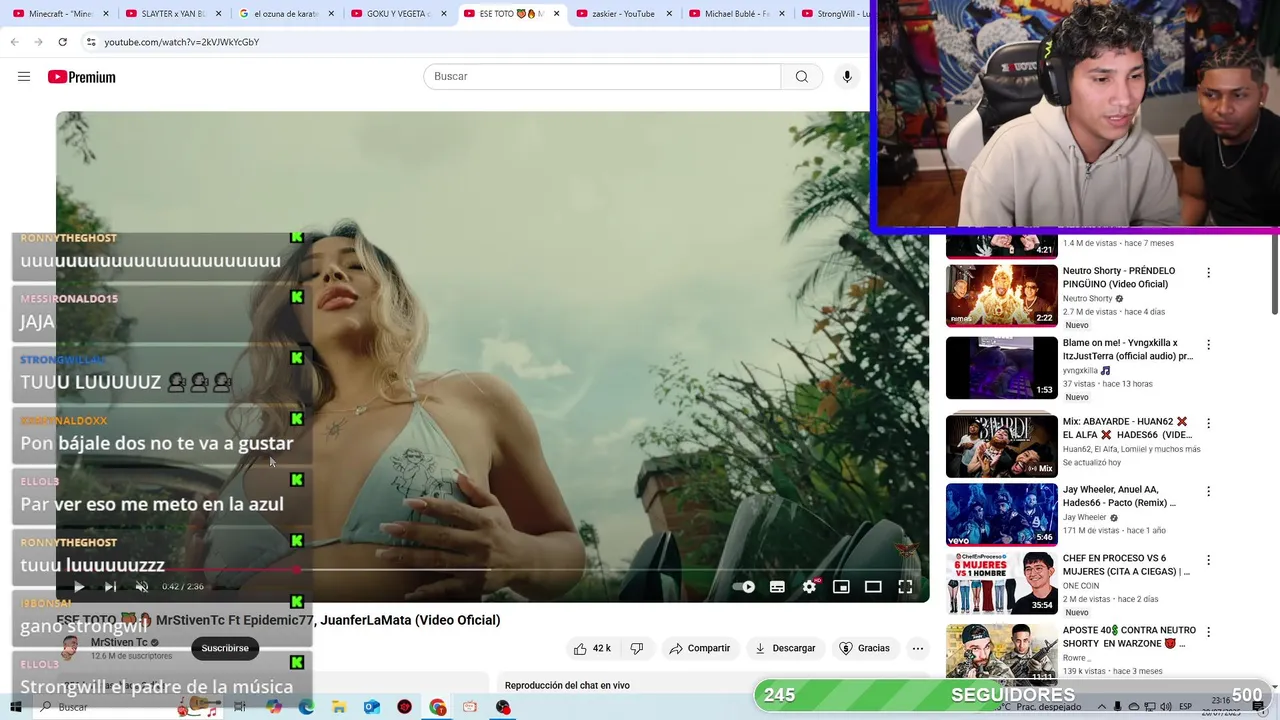Send thanks using Gracias button
1280x720 pixels.
(x=864, y=648)
